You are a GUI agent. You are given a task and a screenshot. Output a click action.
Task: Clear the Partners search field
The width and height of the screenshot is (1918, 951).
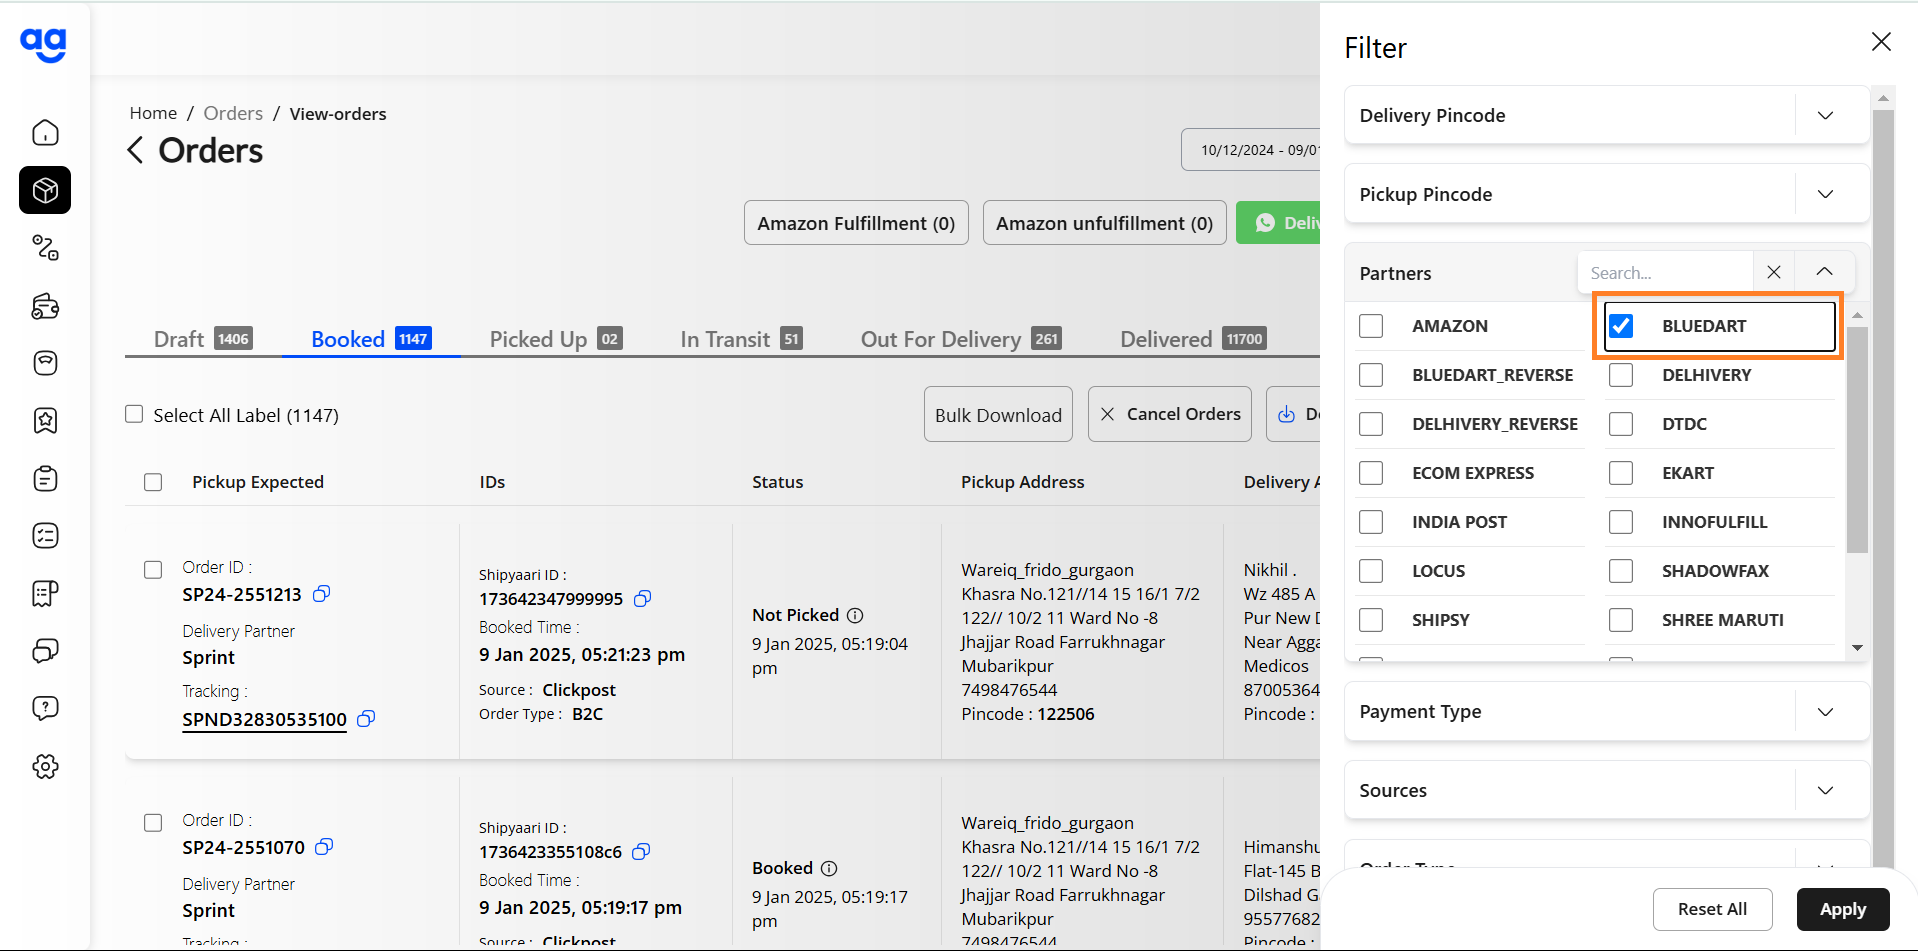point(1774,272)
